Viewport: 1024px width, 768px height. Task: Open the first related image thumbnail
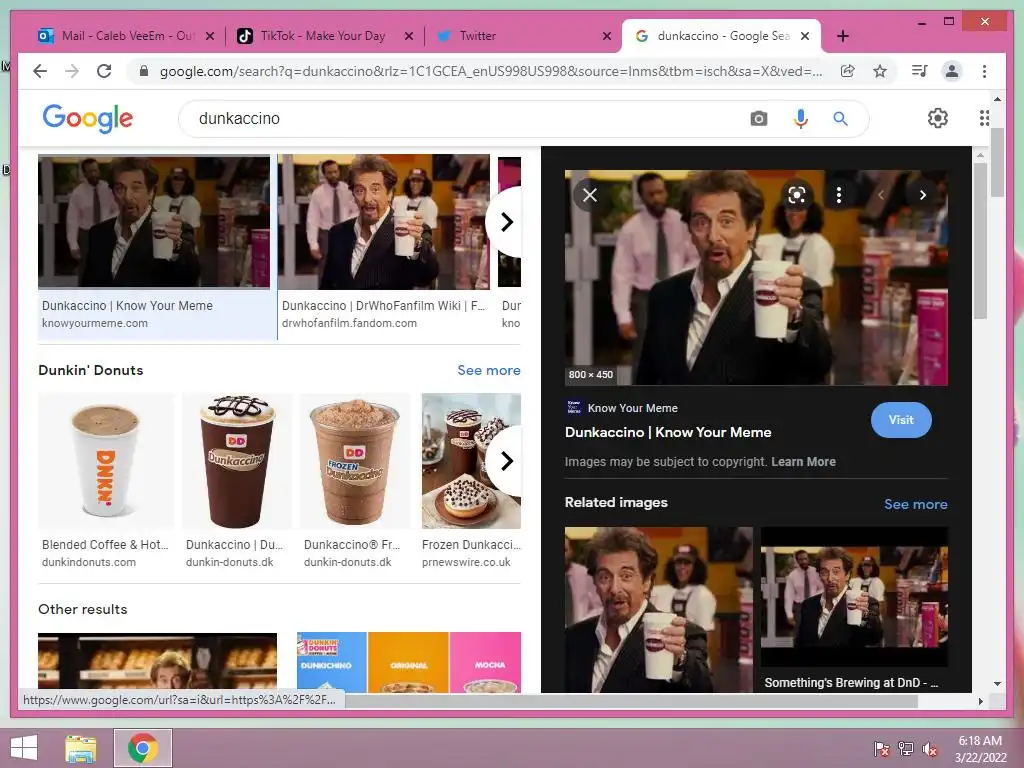tap(658, 609)
